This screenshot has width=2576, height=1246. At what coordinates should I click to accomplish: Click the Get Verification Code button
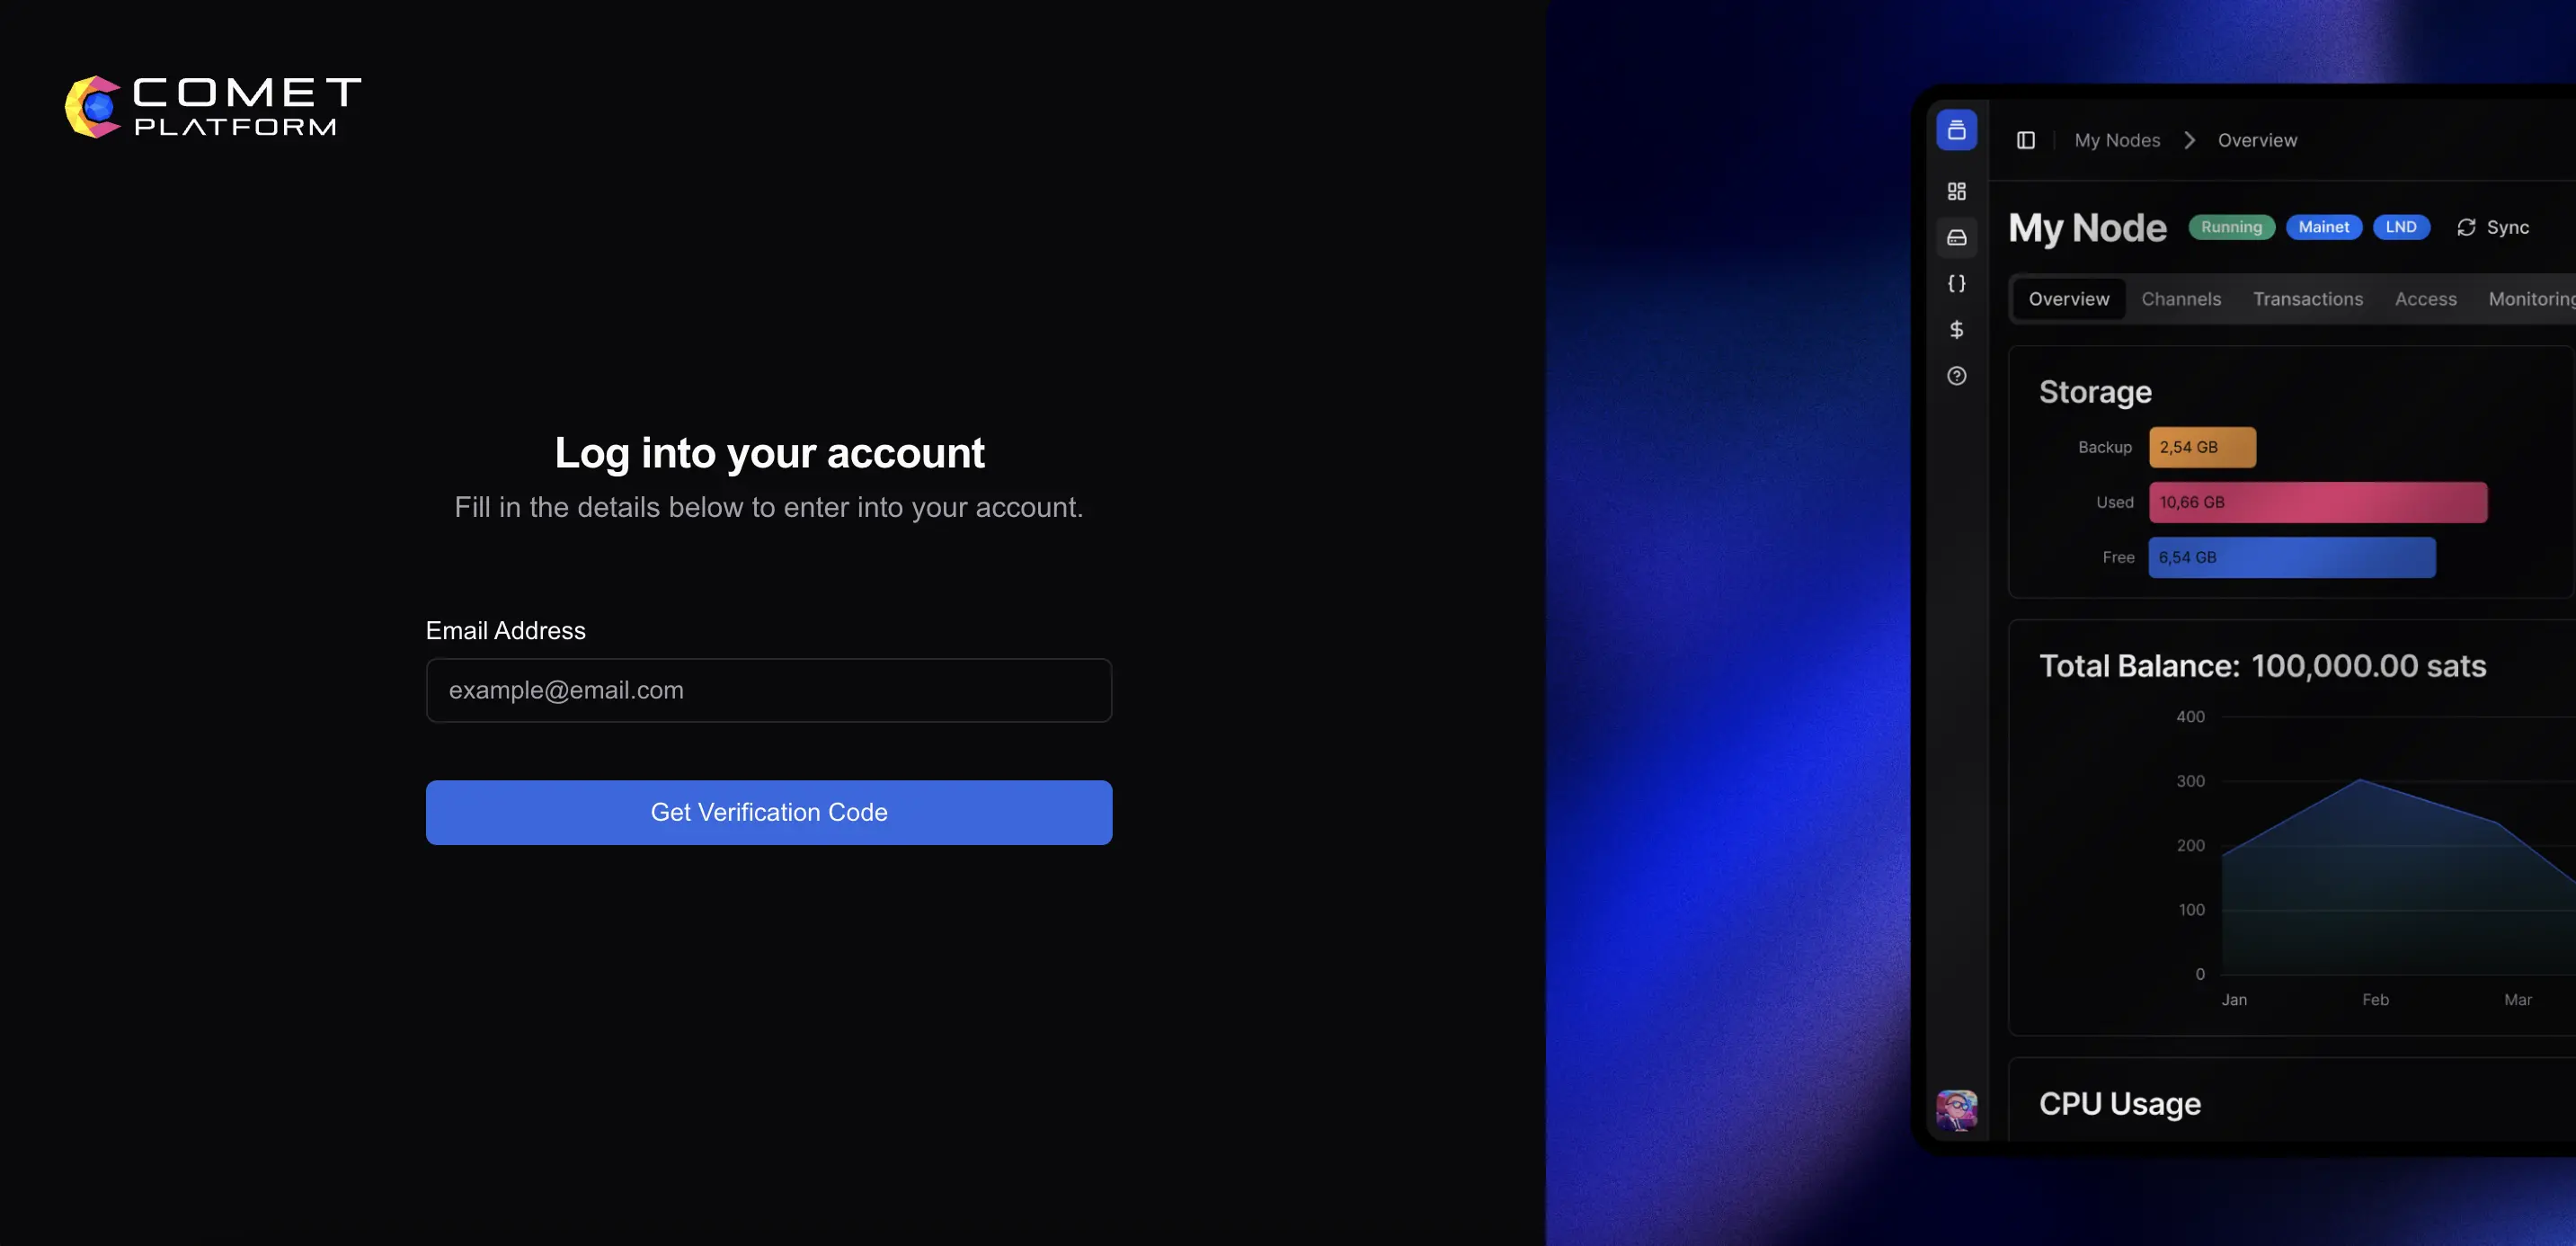pos(768,812)
